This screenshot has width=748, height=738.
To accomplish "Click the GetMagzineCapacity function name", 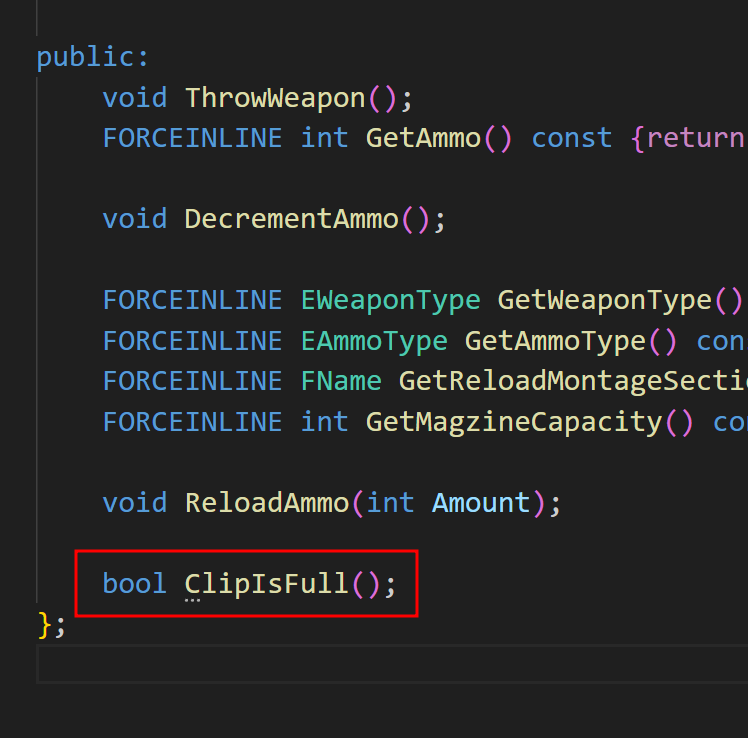I will 514,423.
